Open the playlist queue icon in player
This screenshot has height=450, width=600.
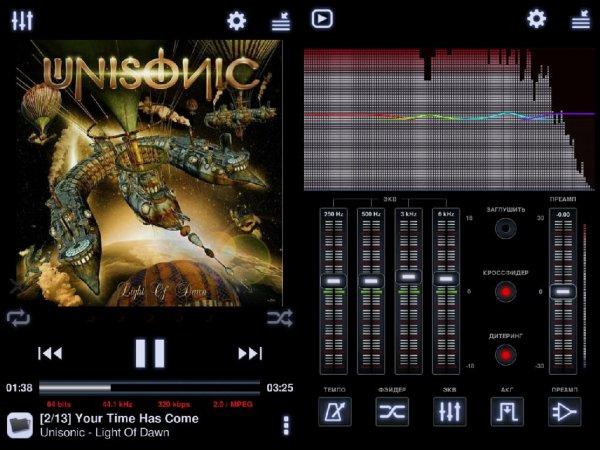[x=281, y=21]
